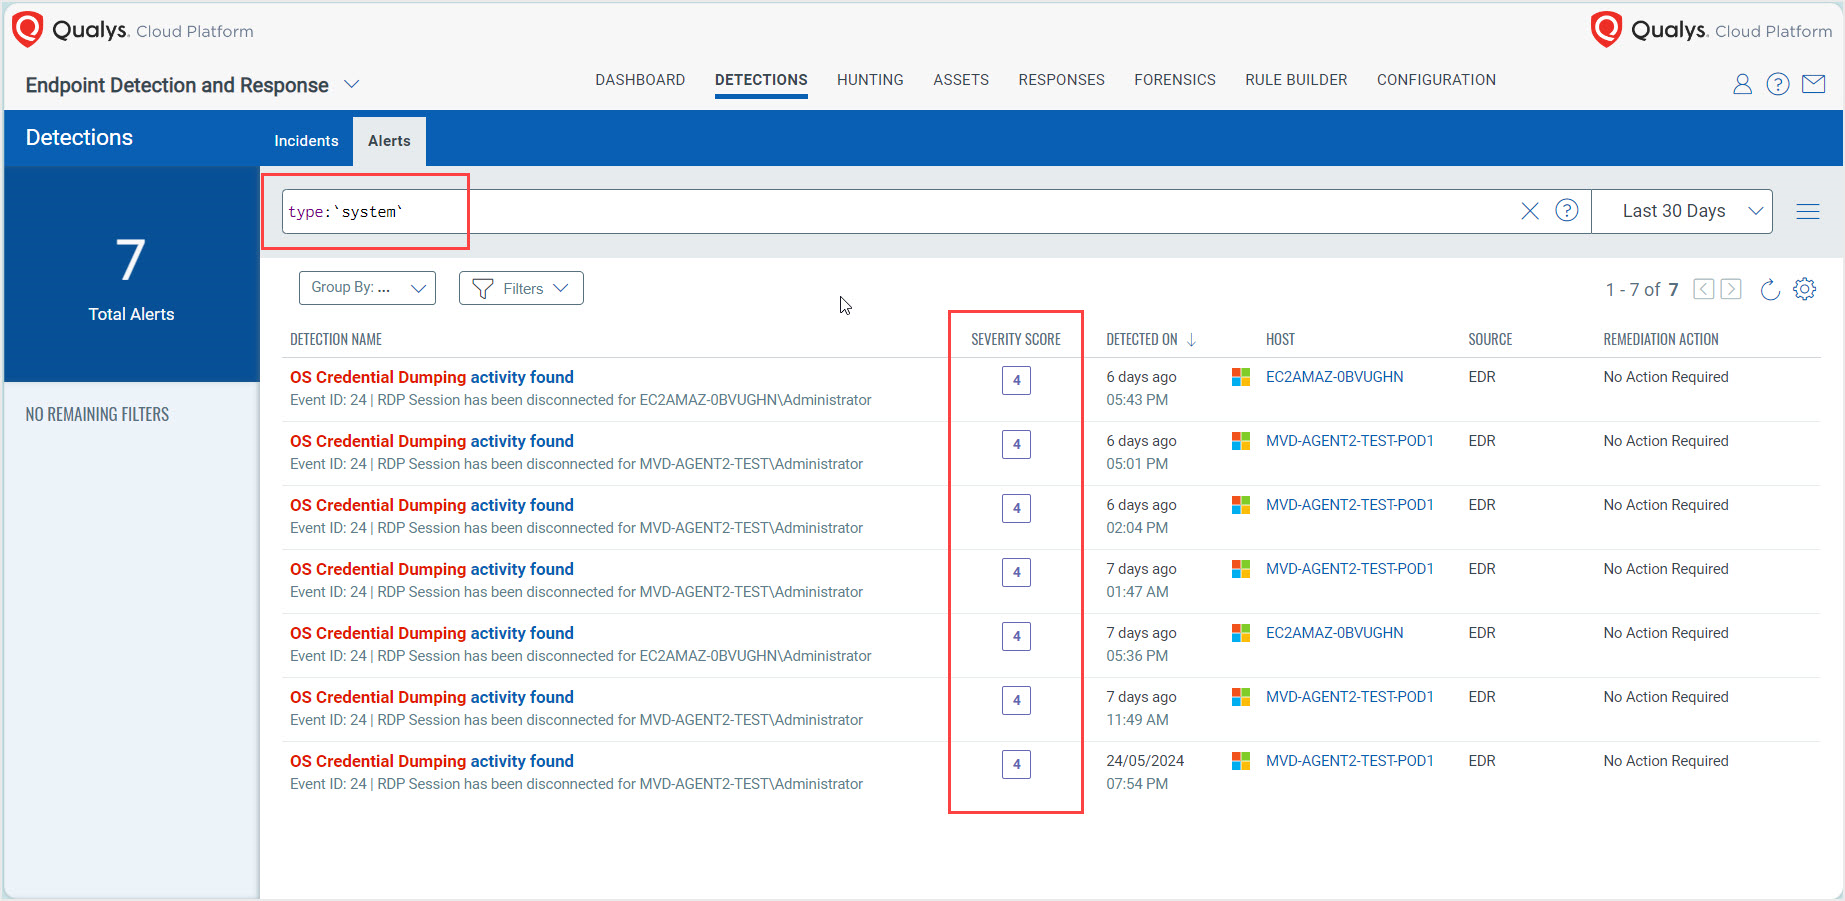Open the Group By dropdown
The height and width of the screenshot is (901, 1845).
click(x=367, y=288)
